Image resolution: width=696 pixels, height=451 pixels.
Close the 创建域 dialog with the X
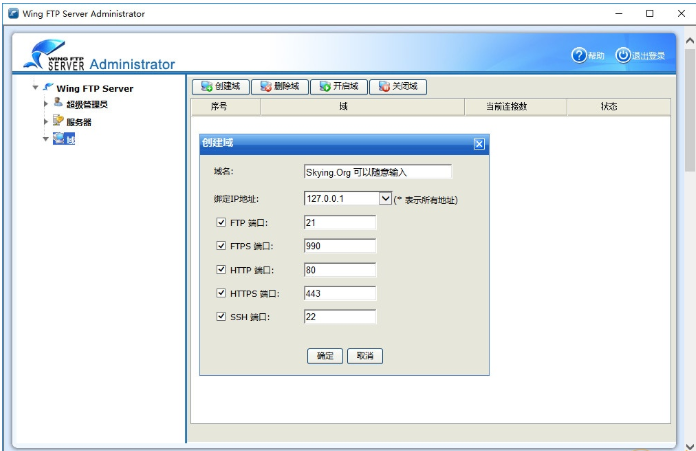point(479,144)
